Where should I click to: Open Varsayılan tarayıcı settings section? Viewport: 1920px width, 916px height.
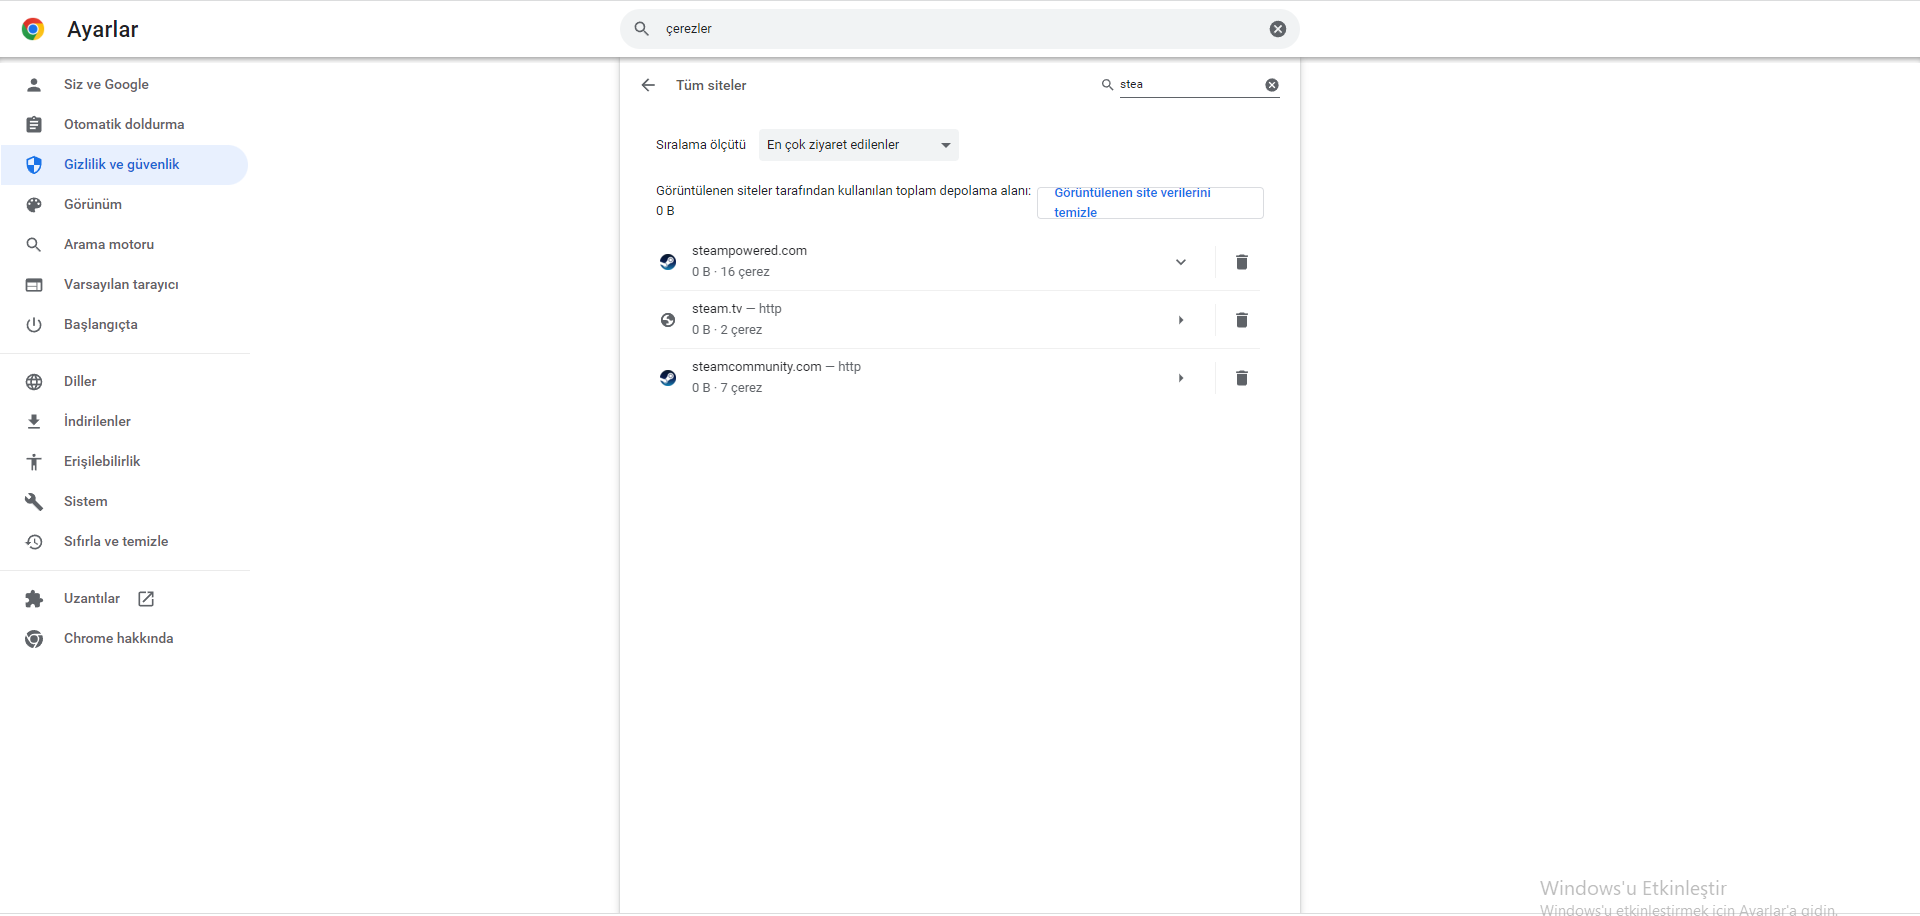(x=124, y=285)
